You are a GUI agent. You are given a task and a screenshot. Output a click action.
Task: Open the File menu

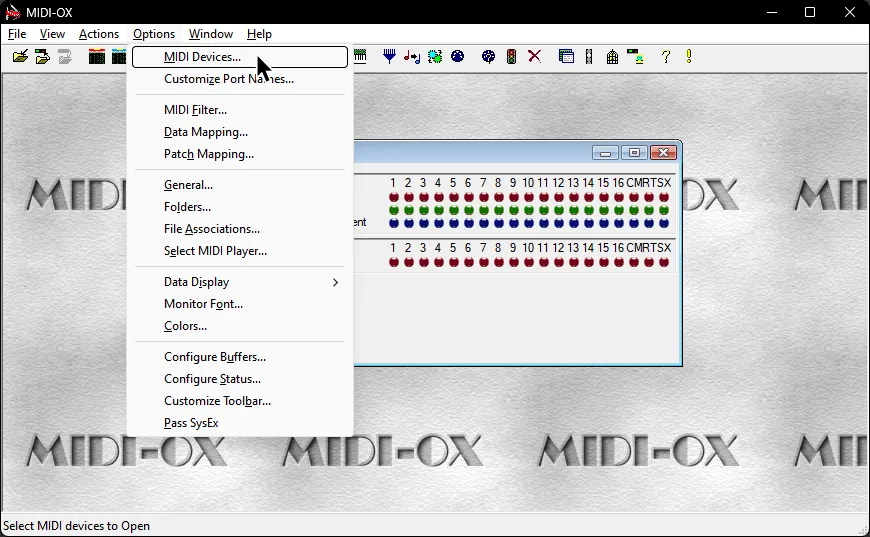17,34
